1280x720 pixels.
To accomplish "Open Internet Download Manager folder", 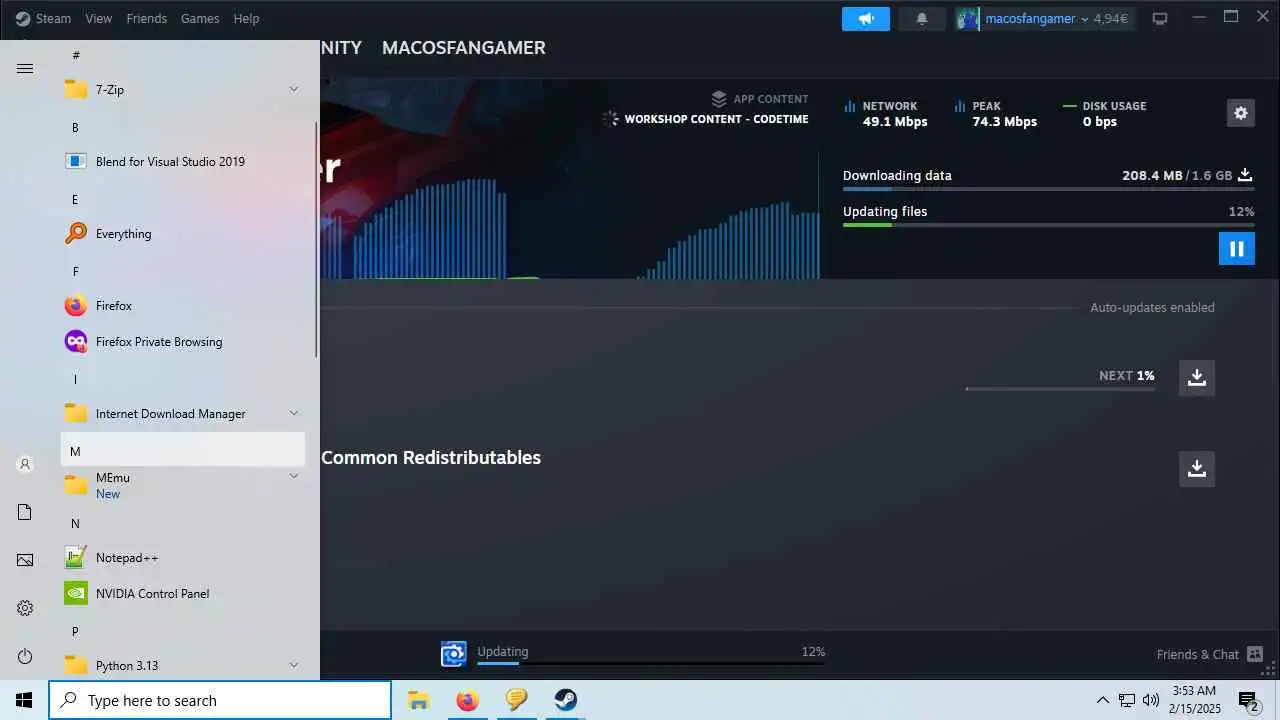I will [183, 413].
